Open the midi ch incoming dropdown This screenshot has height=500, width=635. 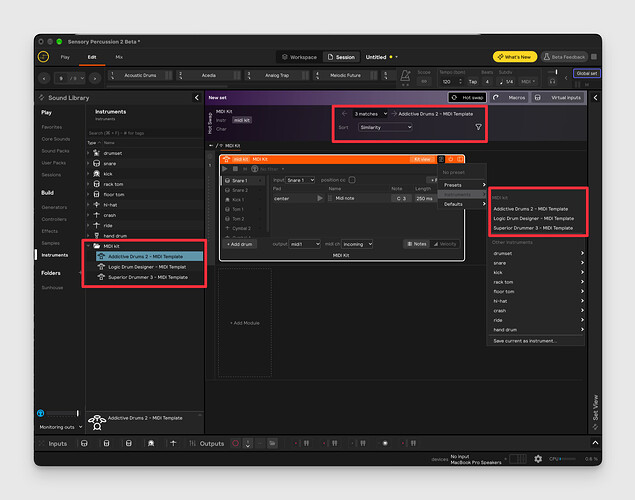click(357, 244)
